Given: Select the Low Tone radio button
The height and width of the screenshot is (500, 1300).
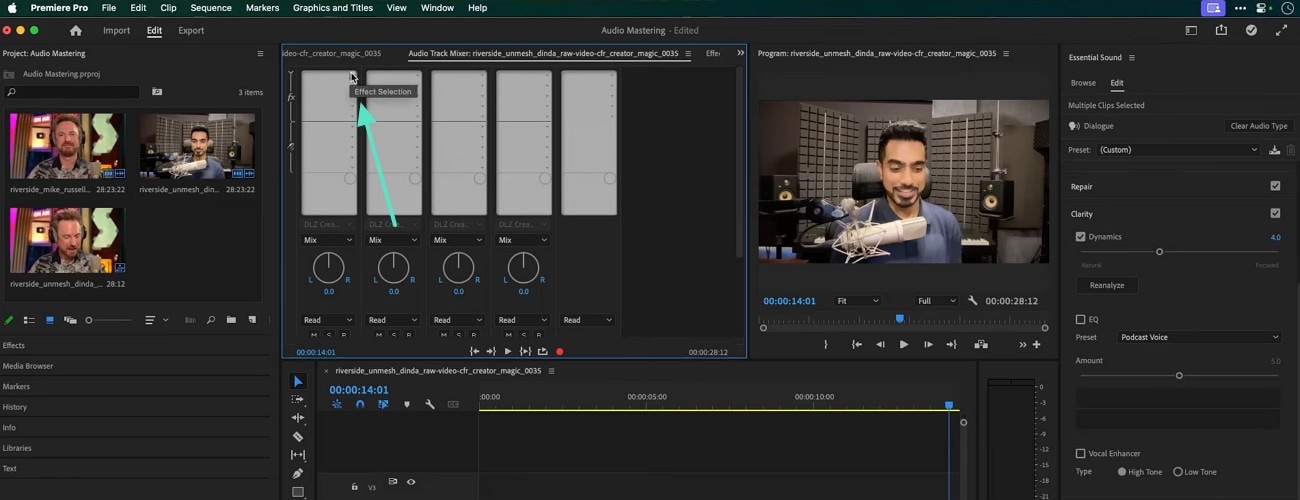Looking at the screenshot, I should [1178, 472].
